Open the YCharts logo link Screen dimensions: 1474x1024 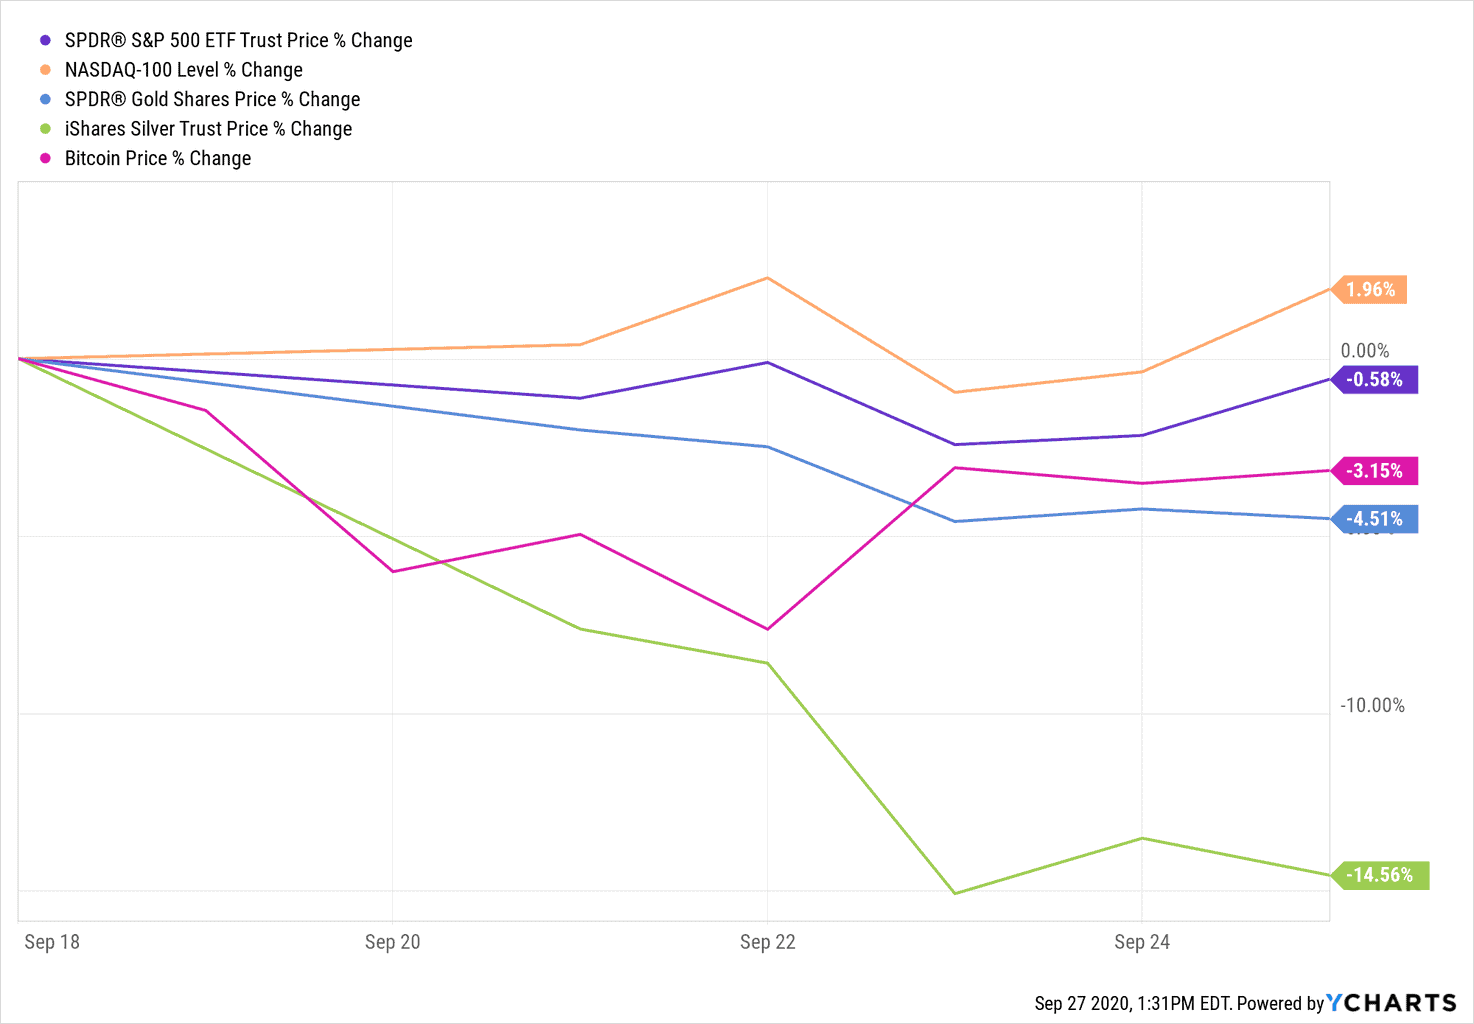point(1391,1003)
